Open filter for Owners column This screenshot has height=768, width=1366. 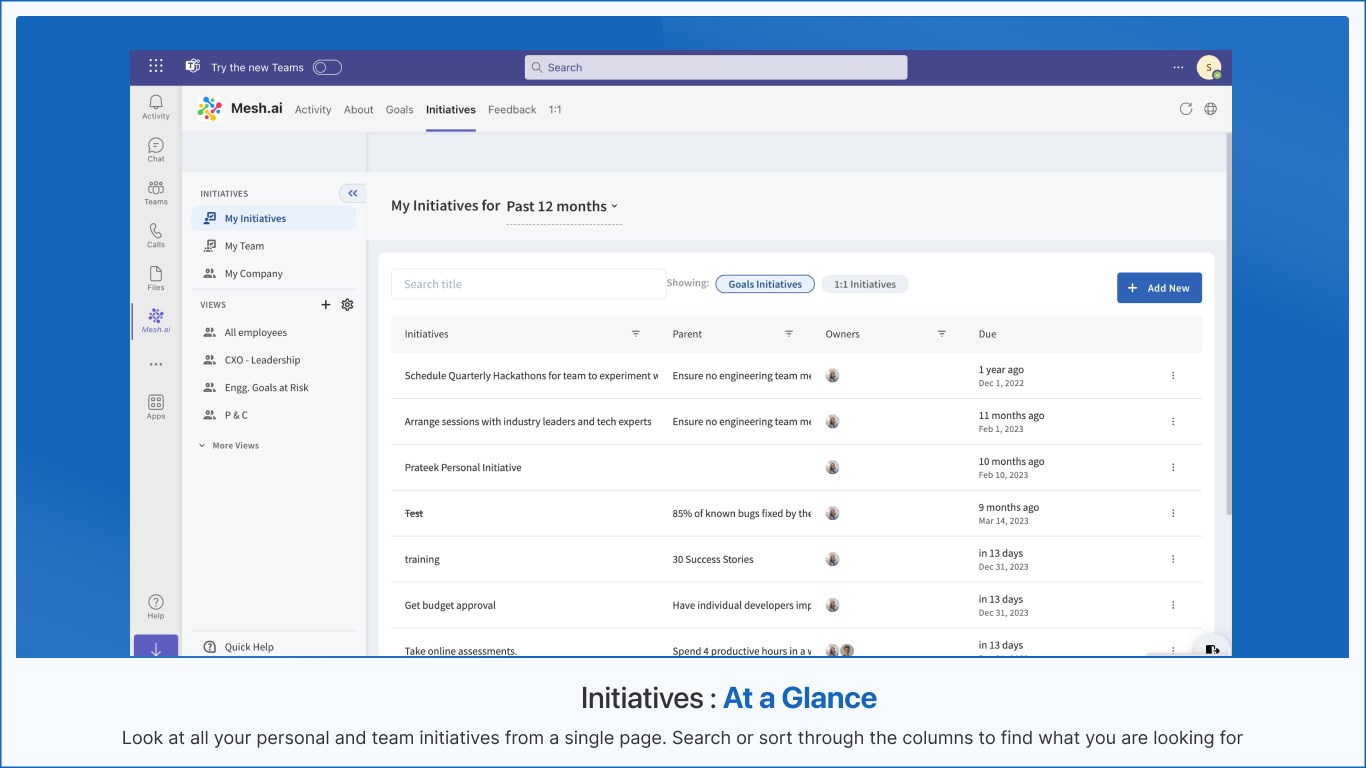(942, 334)
